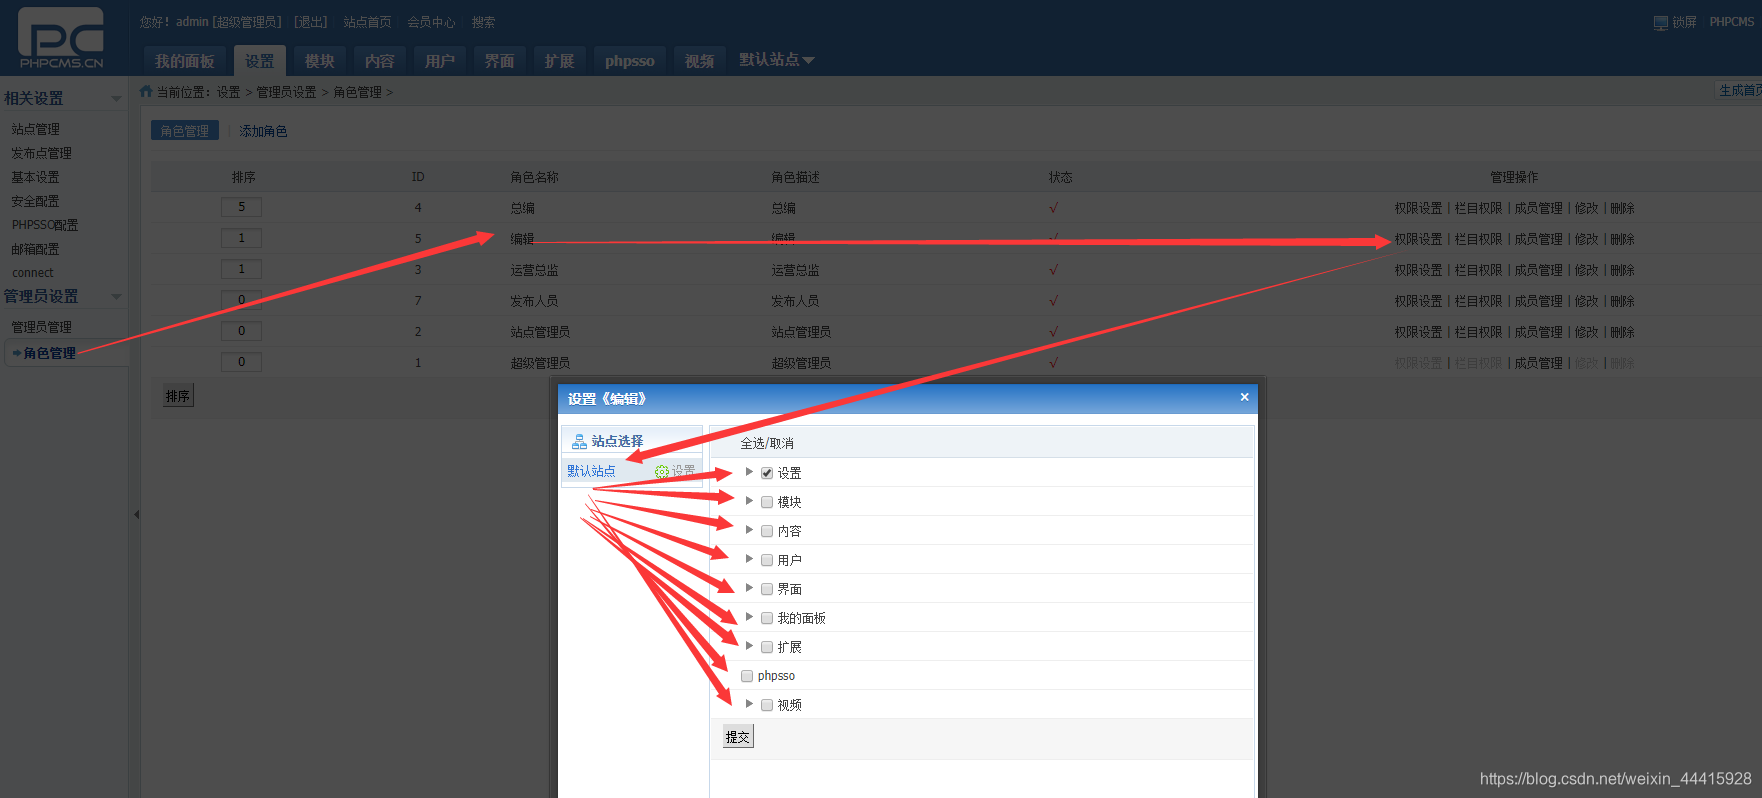The image size is (1762, 798).
Task: Open 管理员管理 in the sidebar
Action: pos(42,327)
